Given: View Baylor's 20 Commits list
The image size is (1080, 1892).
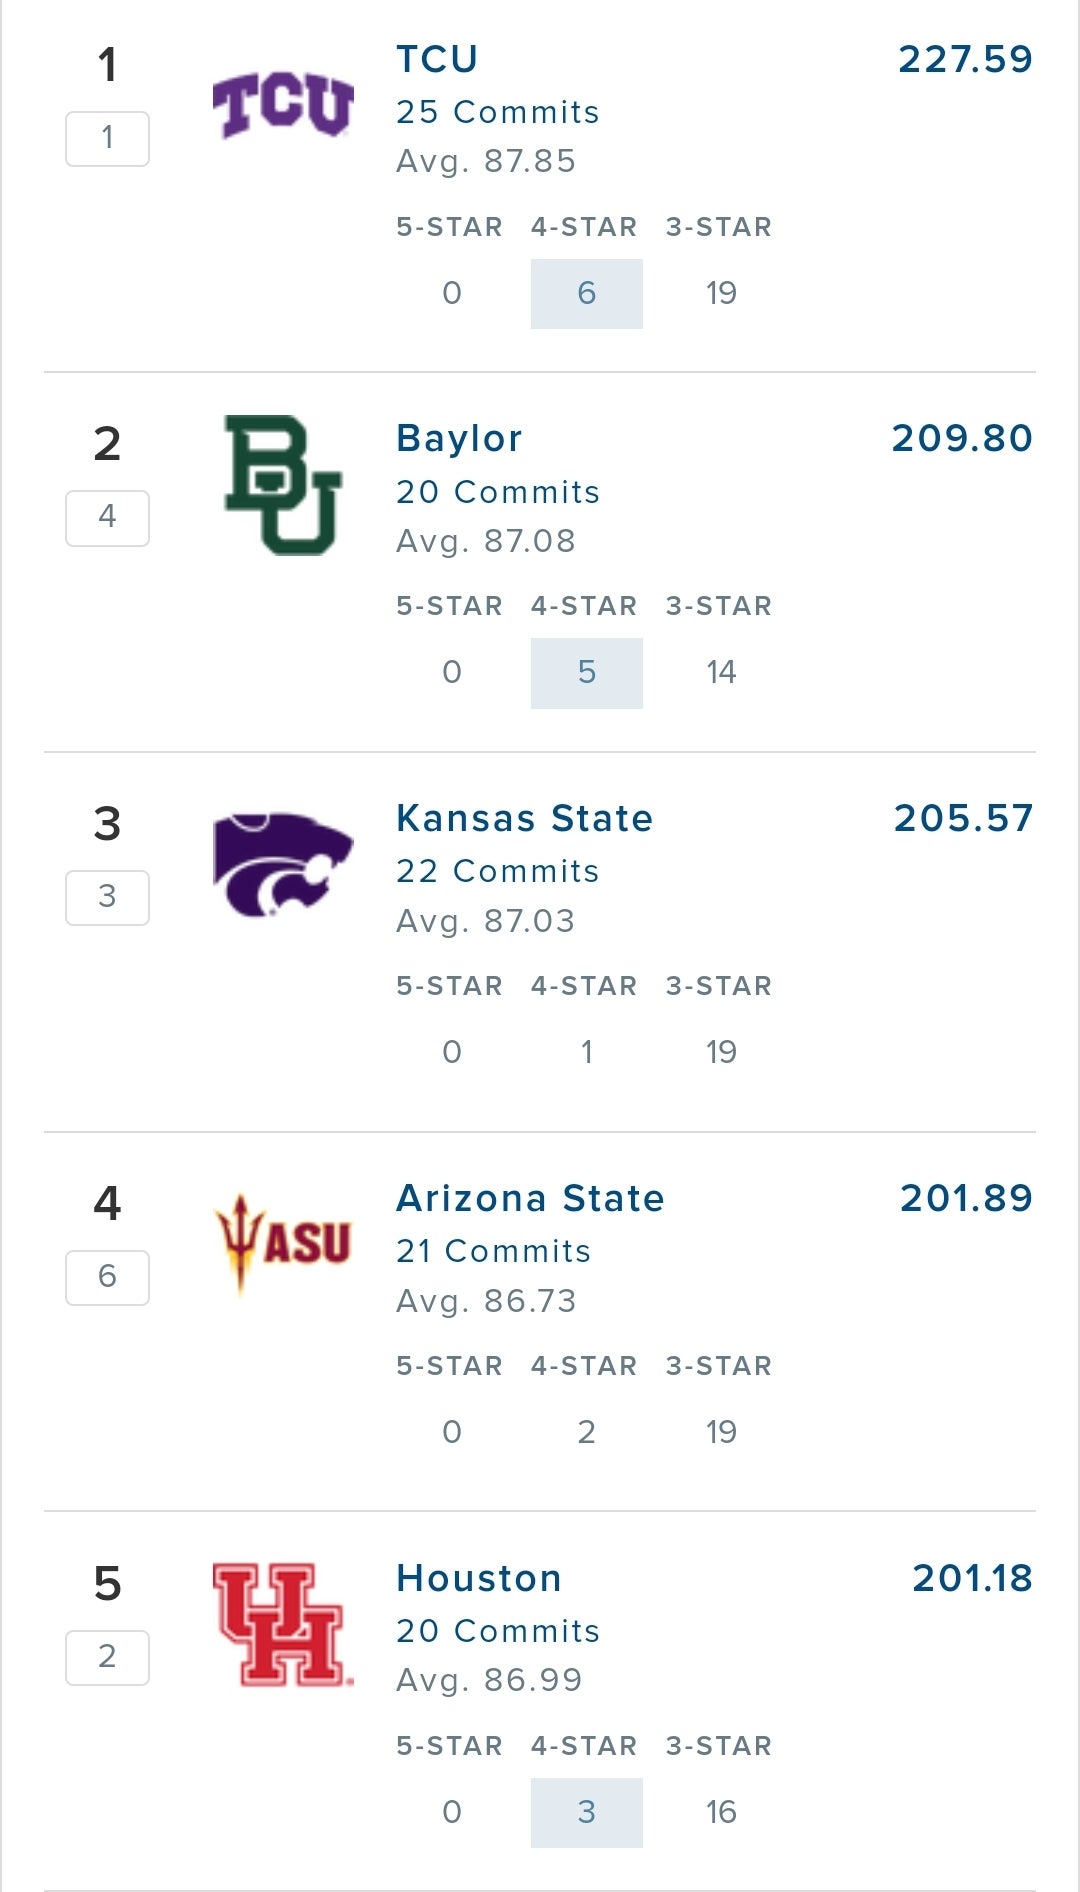Looking at the screenshot, I should click(x=497, y=492).
